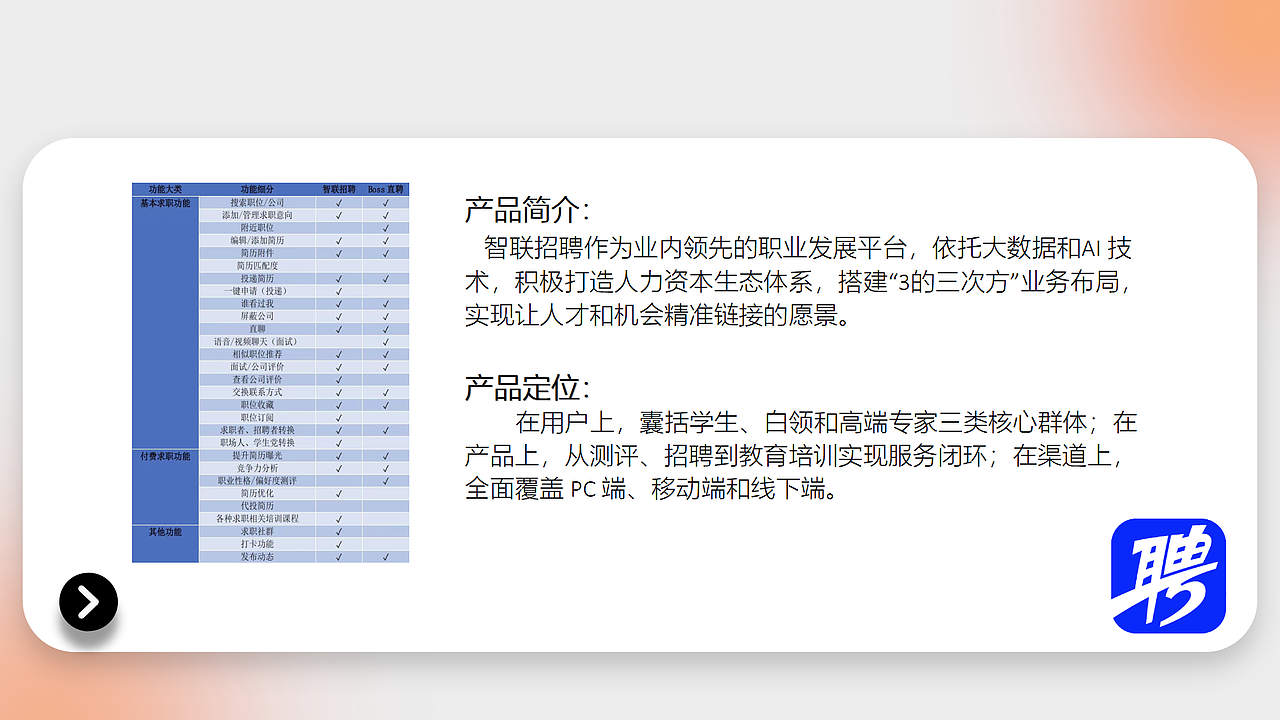Click the 功能细分 table header
The height and width of the screenshot is (720, 1280).
coord(257,189)
